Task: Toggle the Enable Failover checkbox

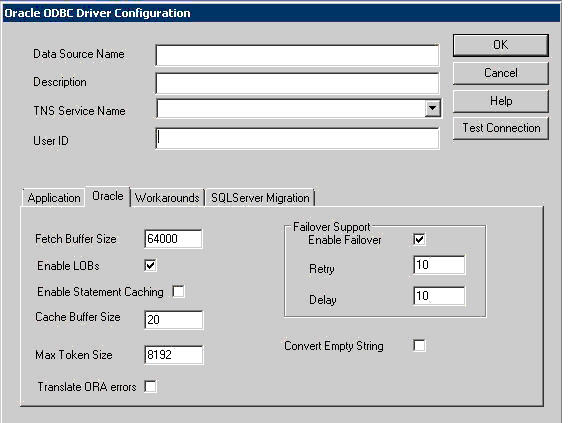Action: click(419, 239)
